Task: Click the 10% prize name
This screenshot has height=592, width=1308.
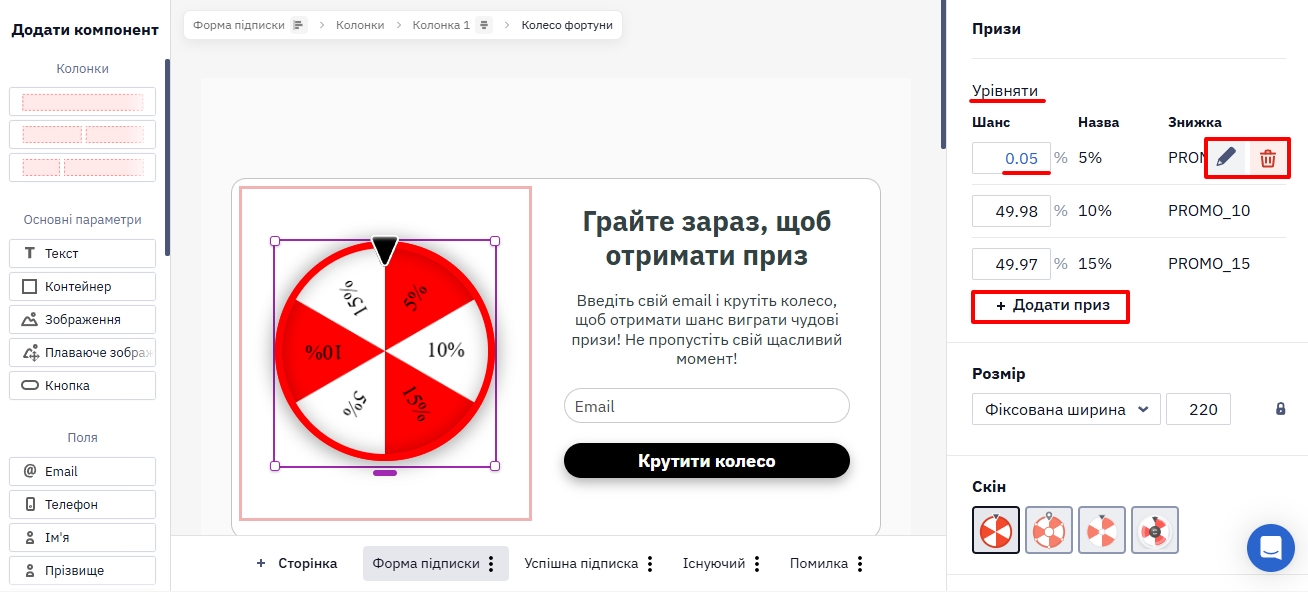Action: [x=1095, y=211]
